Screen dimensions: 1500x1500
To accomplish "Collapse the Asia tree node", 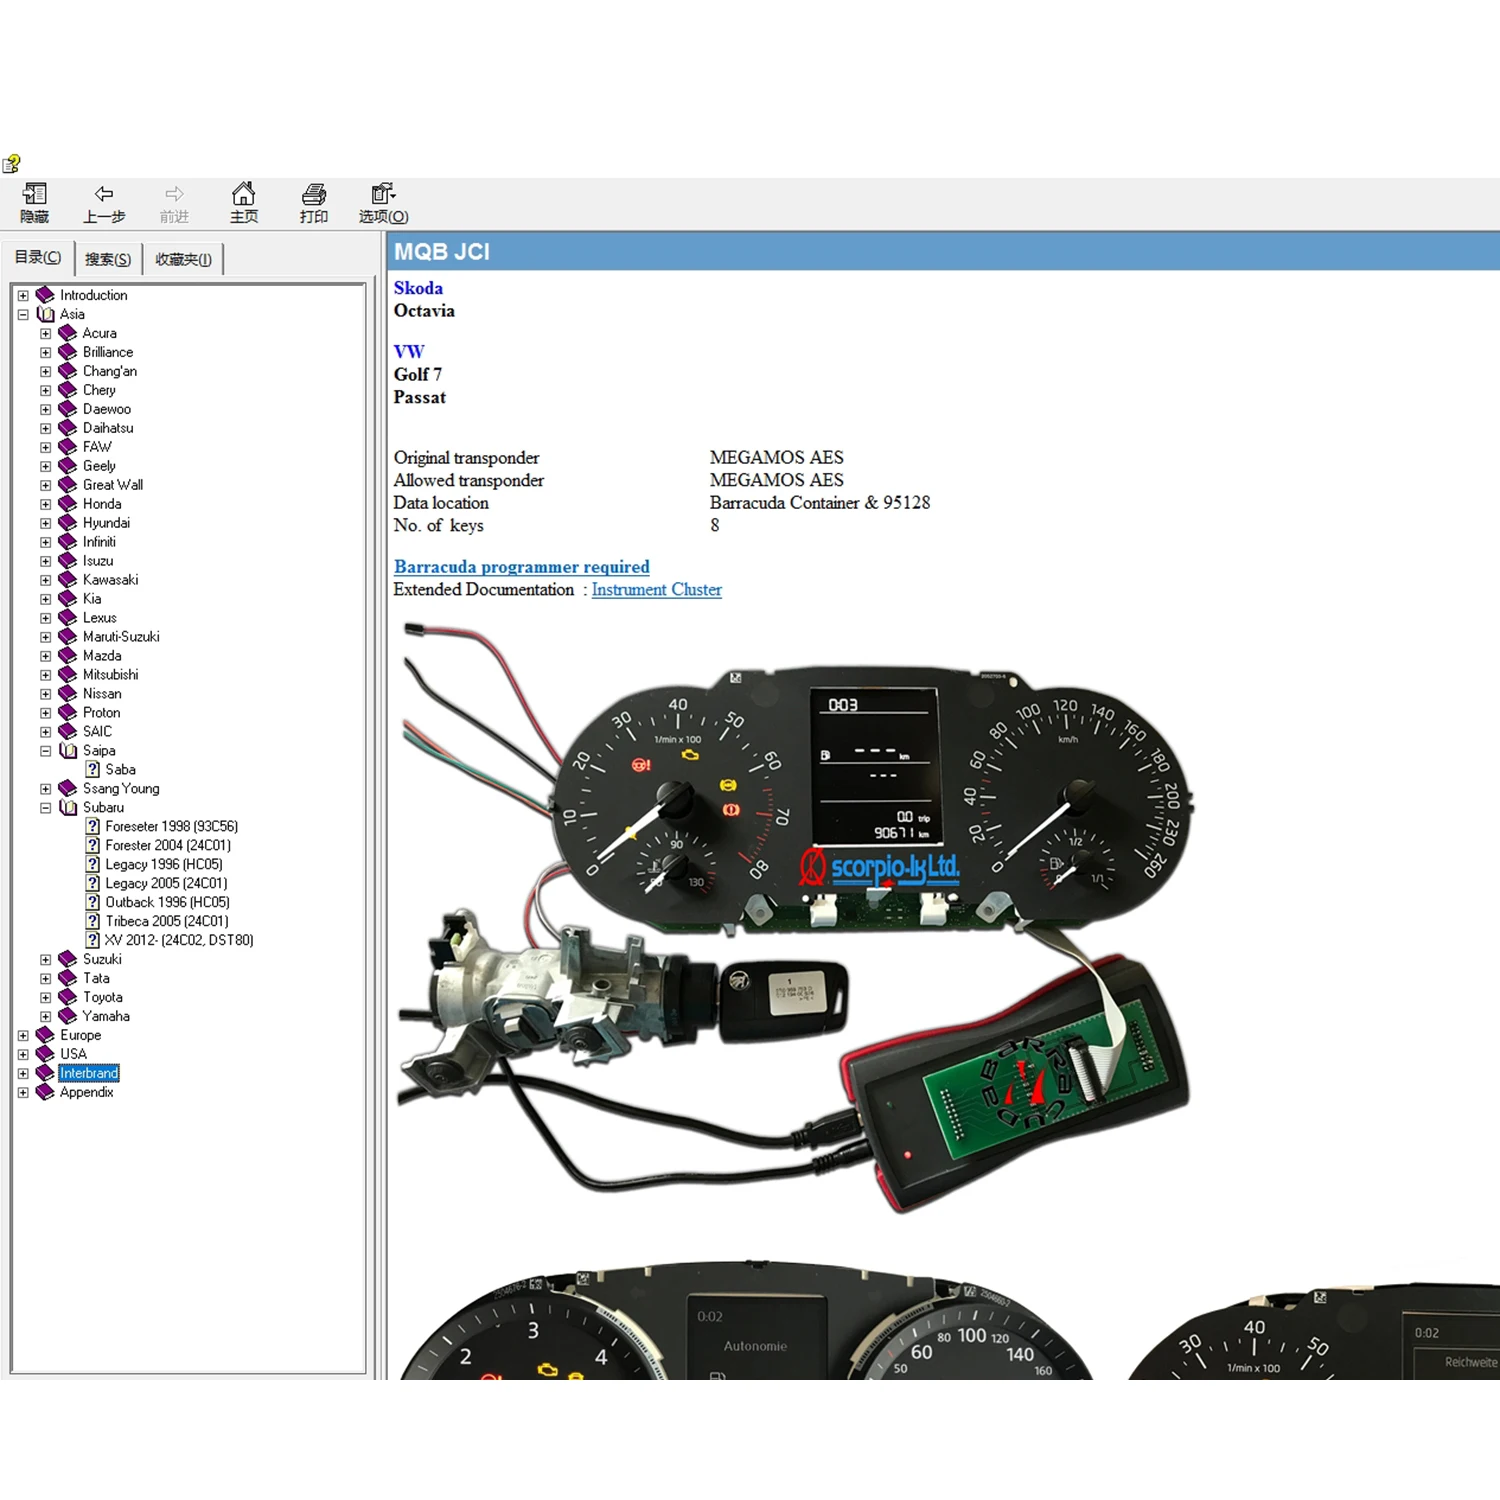I will [x=23, y=314].
